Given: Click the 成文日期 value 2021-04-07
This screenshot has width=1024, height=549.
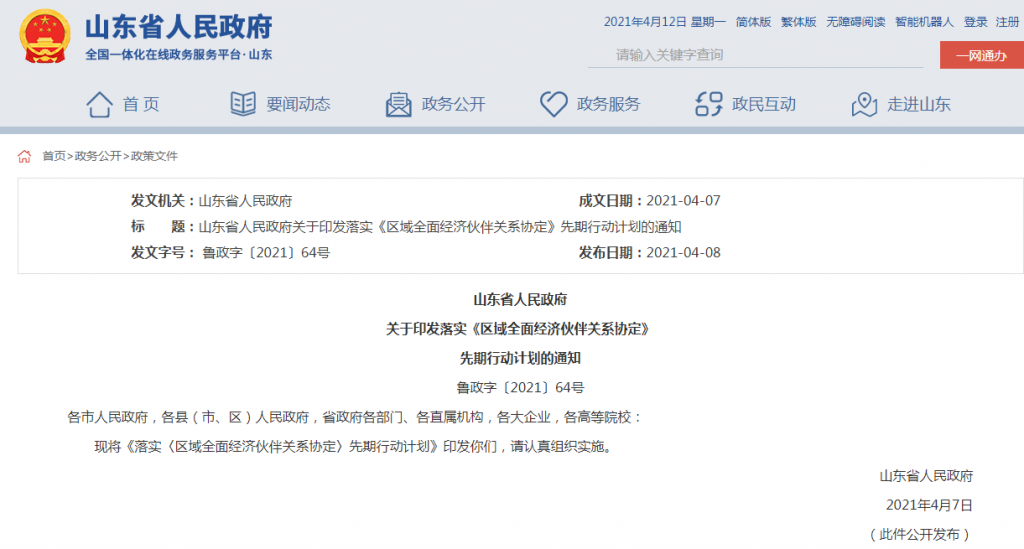Looking at the screenshot, I should (683, 201).
